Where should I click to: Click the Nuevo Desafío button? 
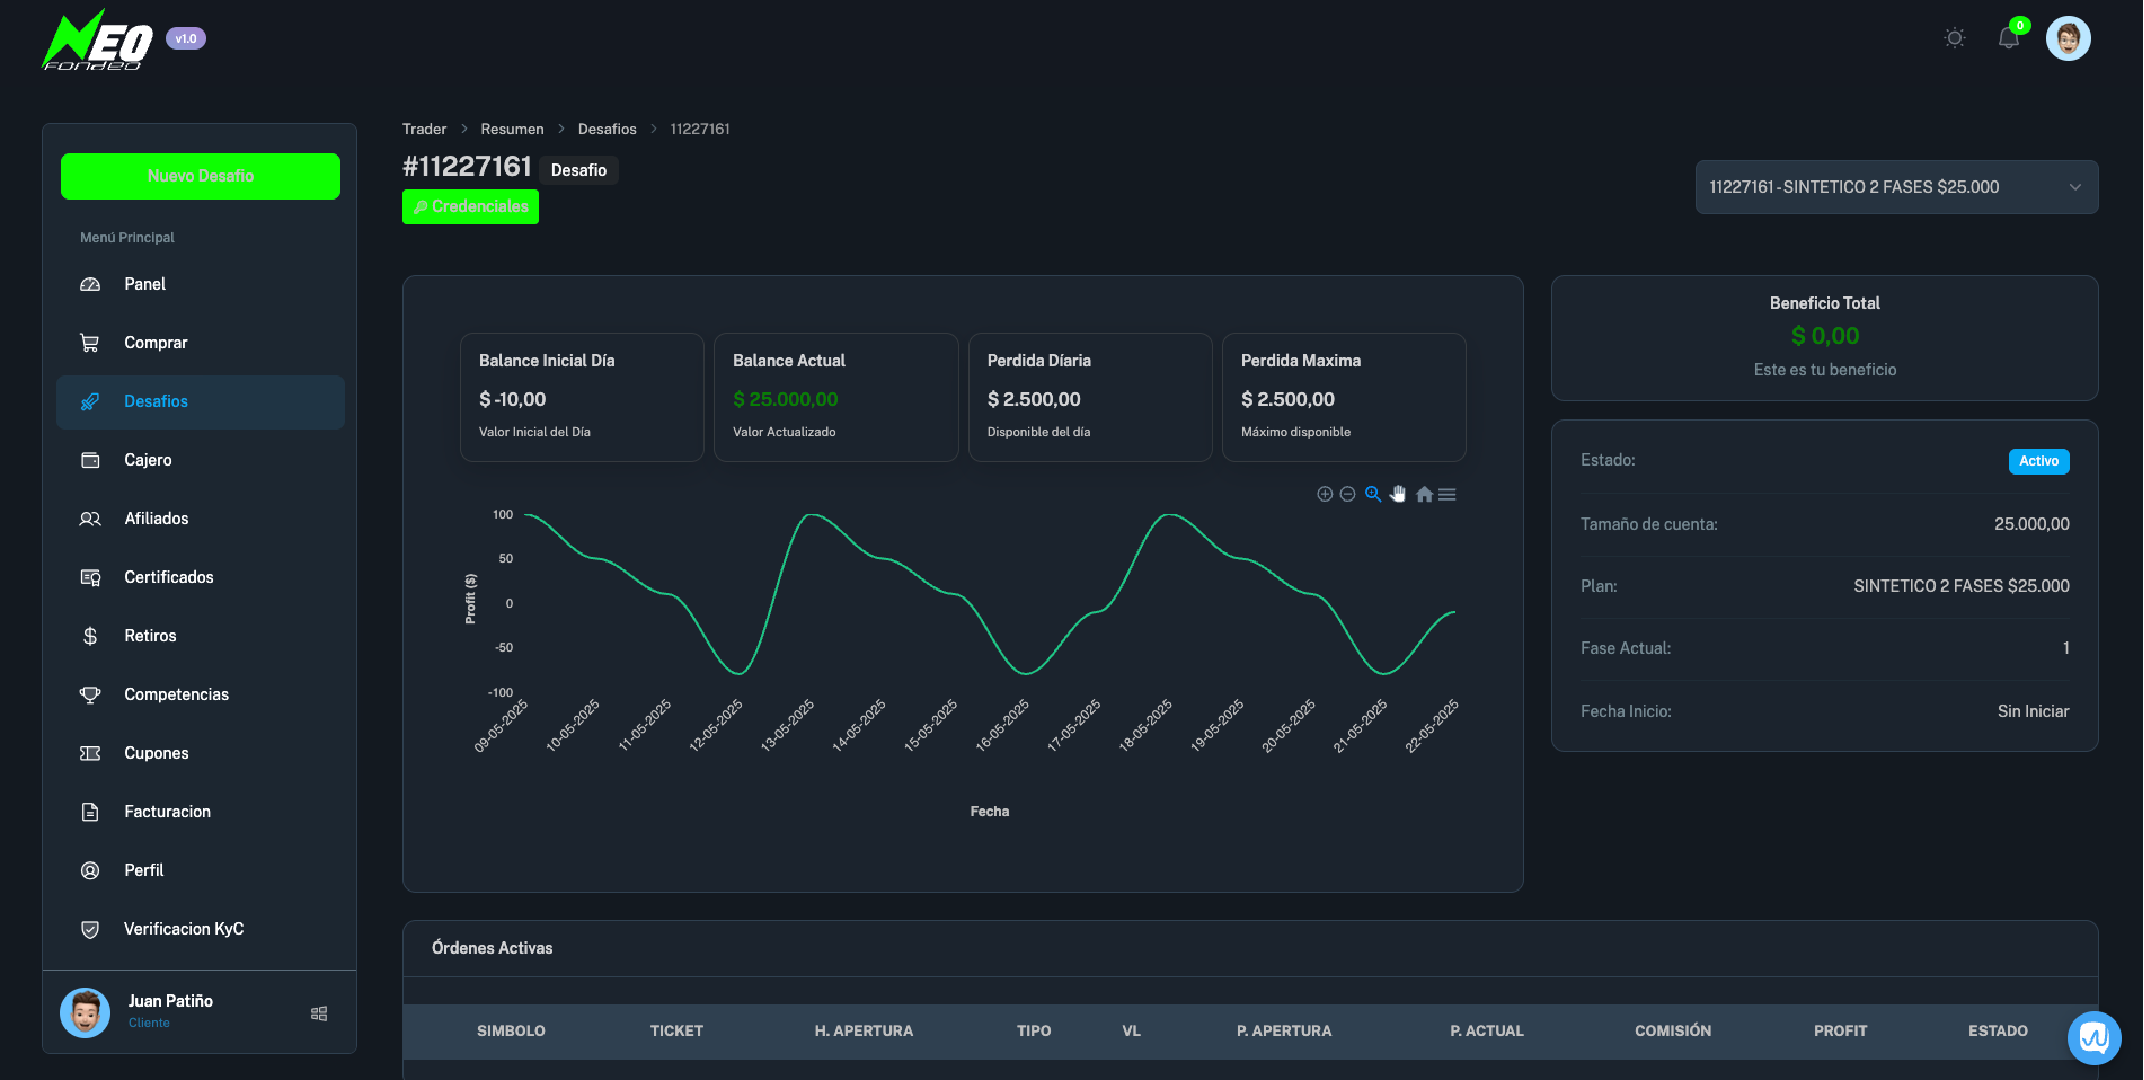200,176
